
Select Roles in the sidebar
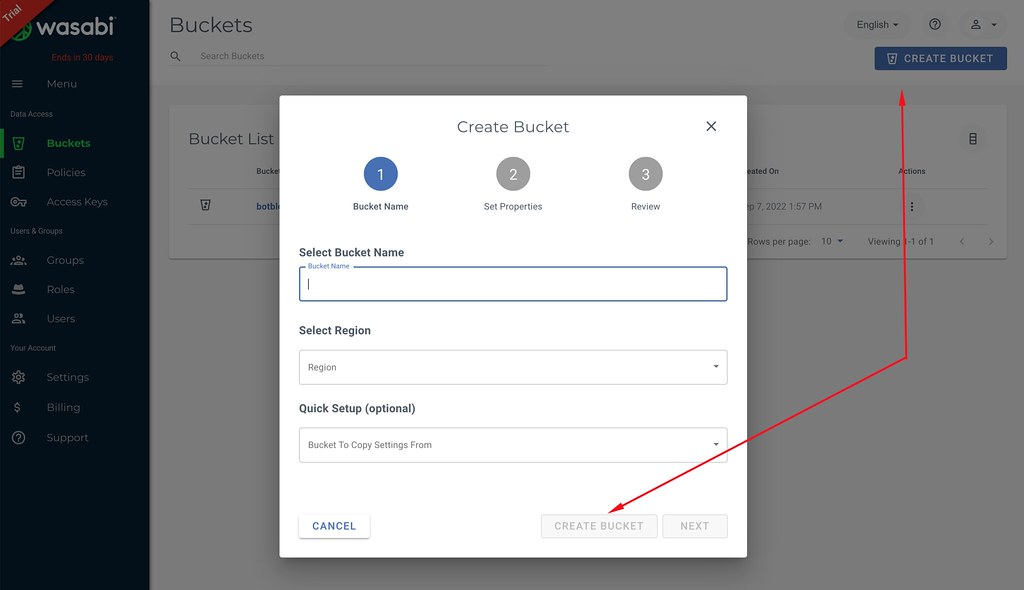point(61,289)
